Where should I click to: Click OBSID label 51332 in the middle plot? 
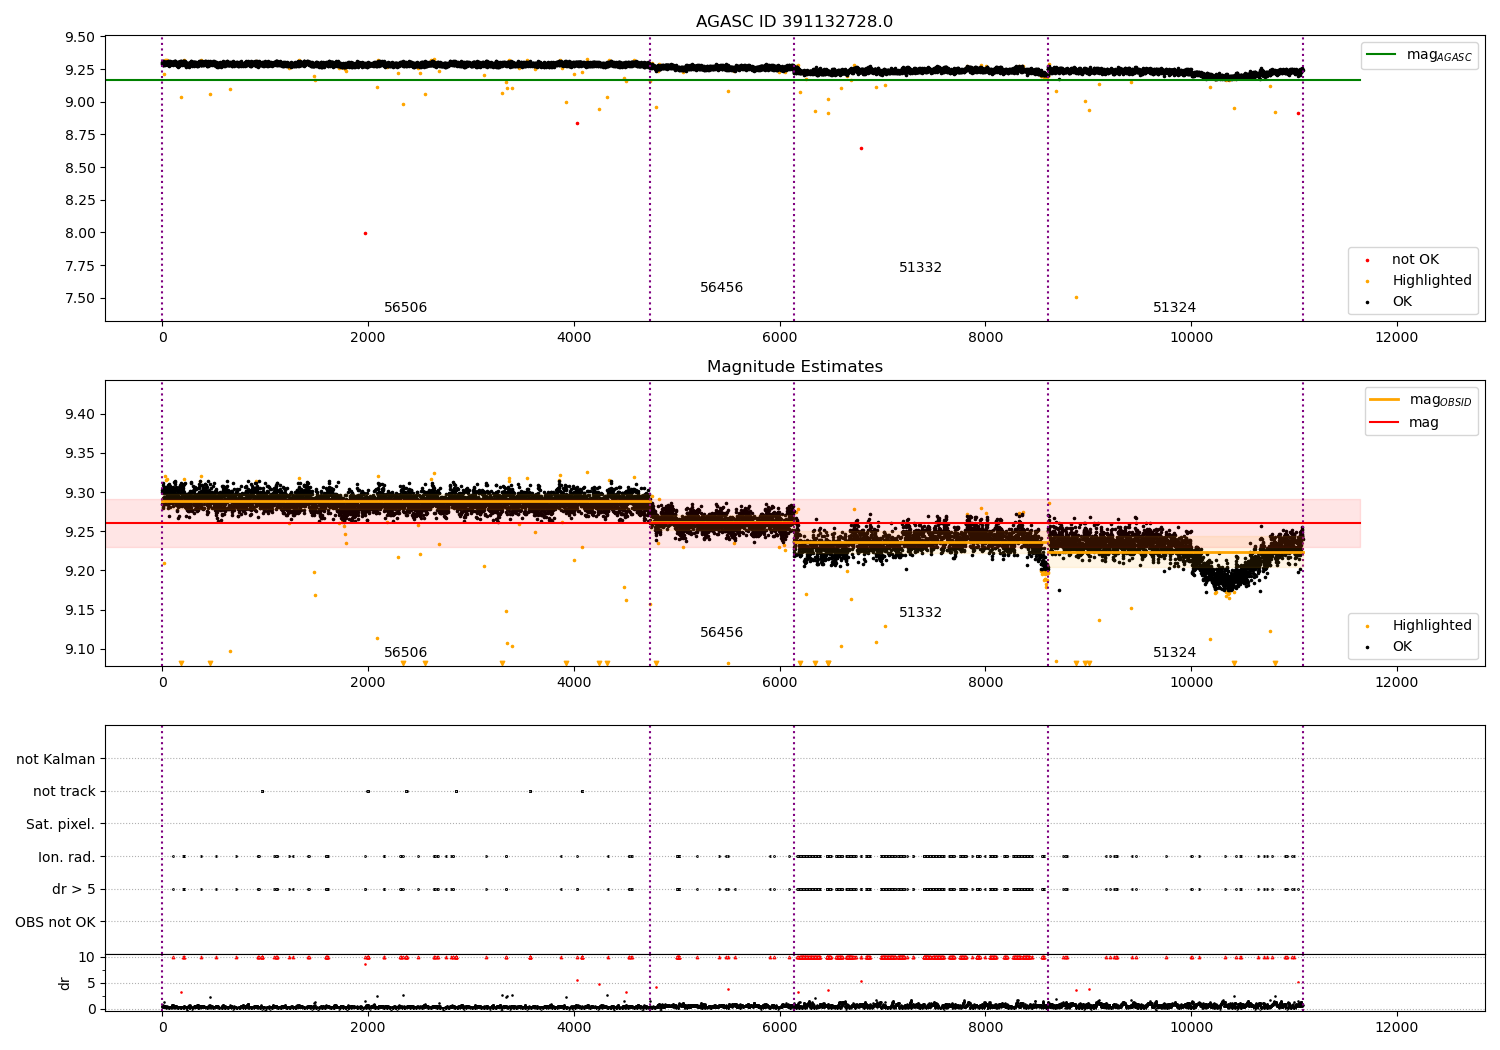point(920,613)
